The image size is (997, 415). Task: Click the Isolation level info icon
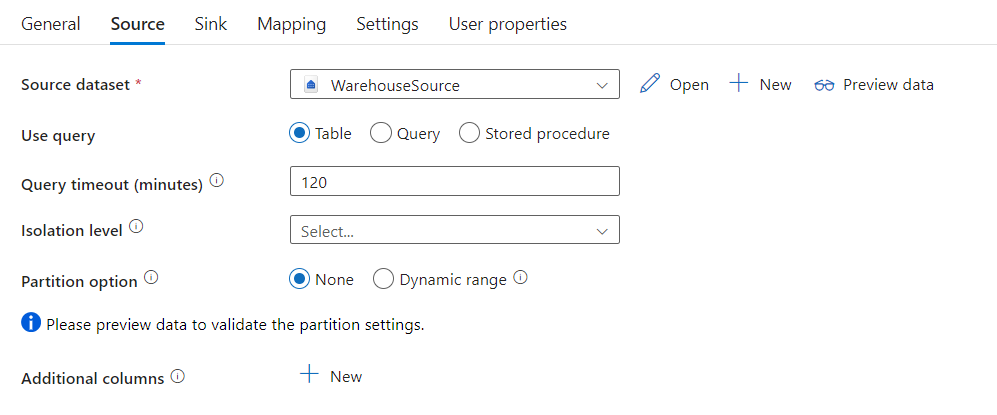point(136,228)
